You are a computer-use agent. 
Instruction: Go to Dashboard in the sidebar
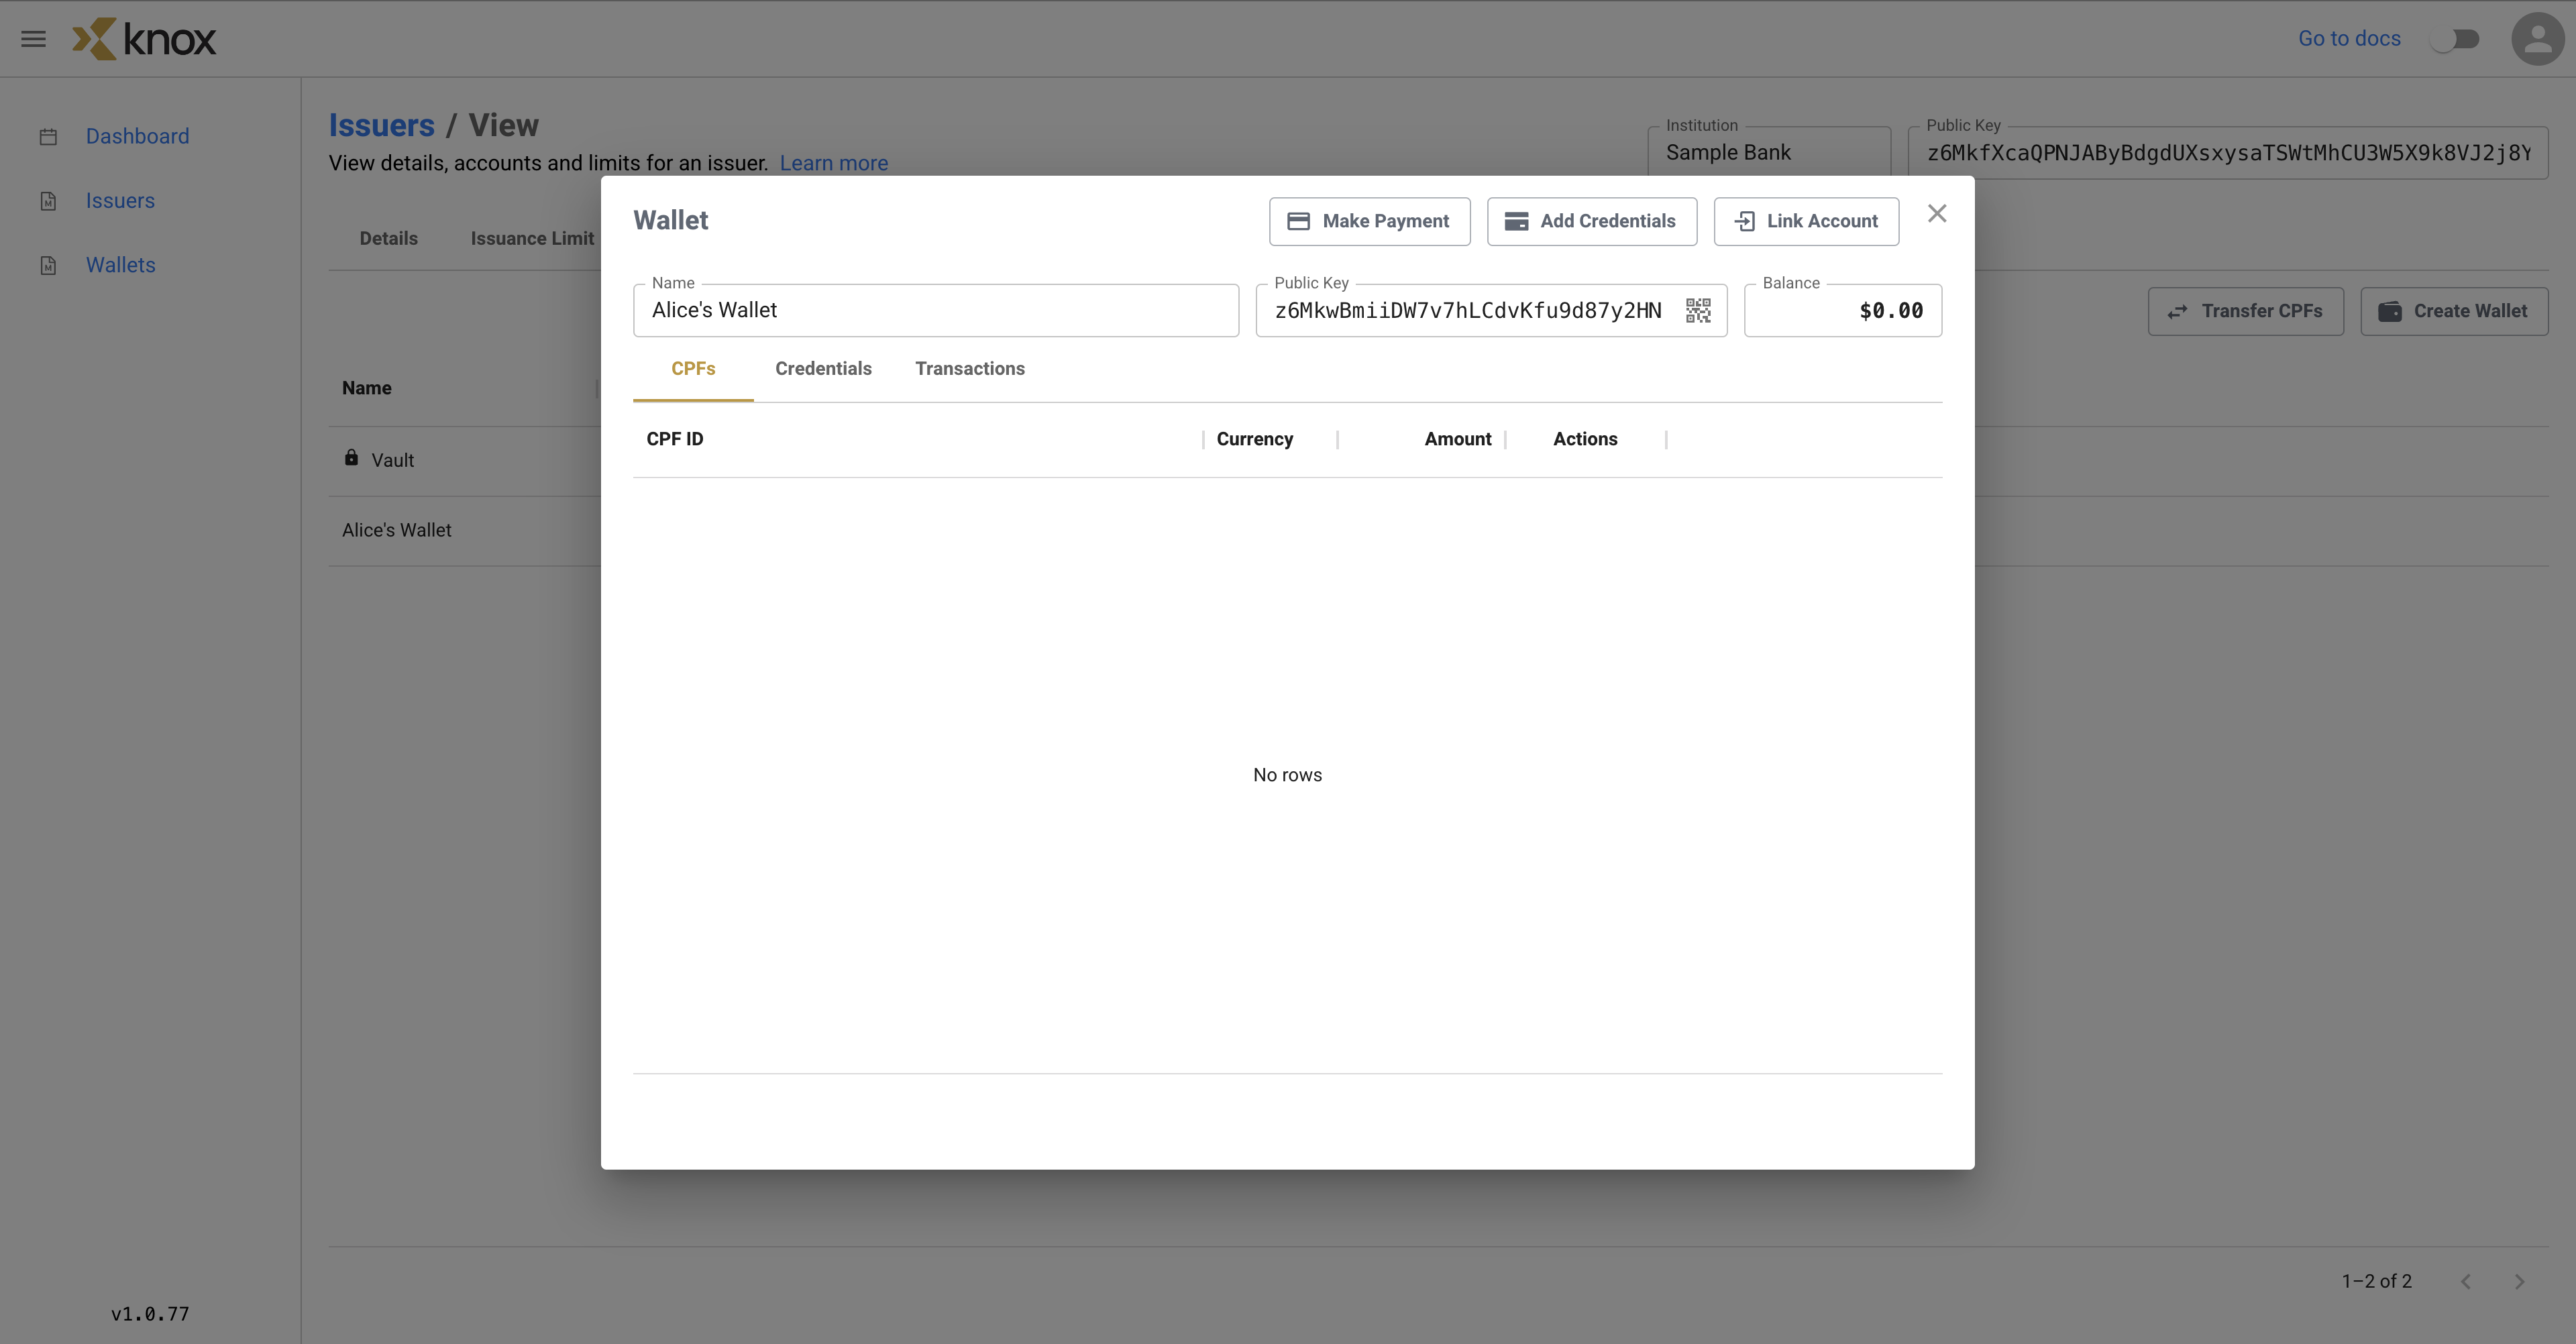137,136
